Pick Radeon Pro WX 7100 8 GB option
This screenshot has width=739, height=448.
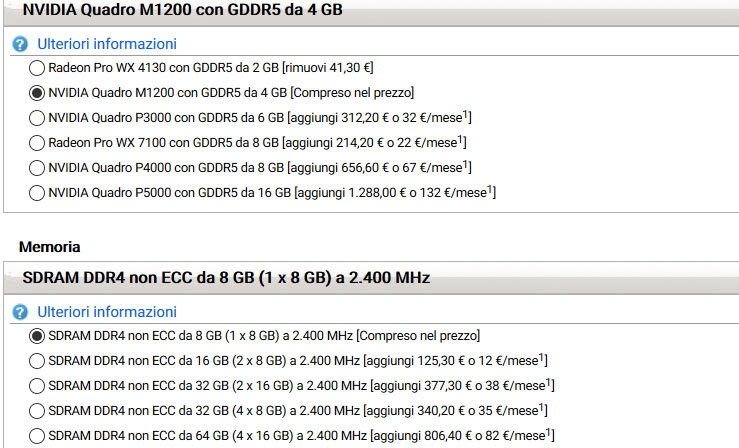point(37,142)
